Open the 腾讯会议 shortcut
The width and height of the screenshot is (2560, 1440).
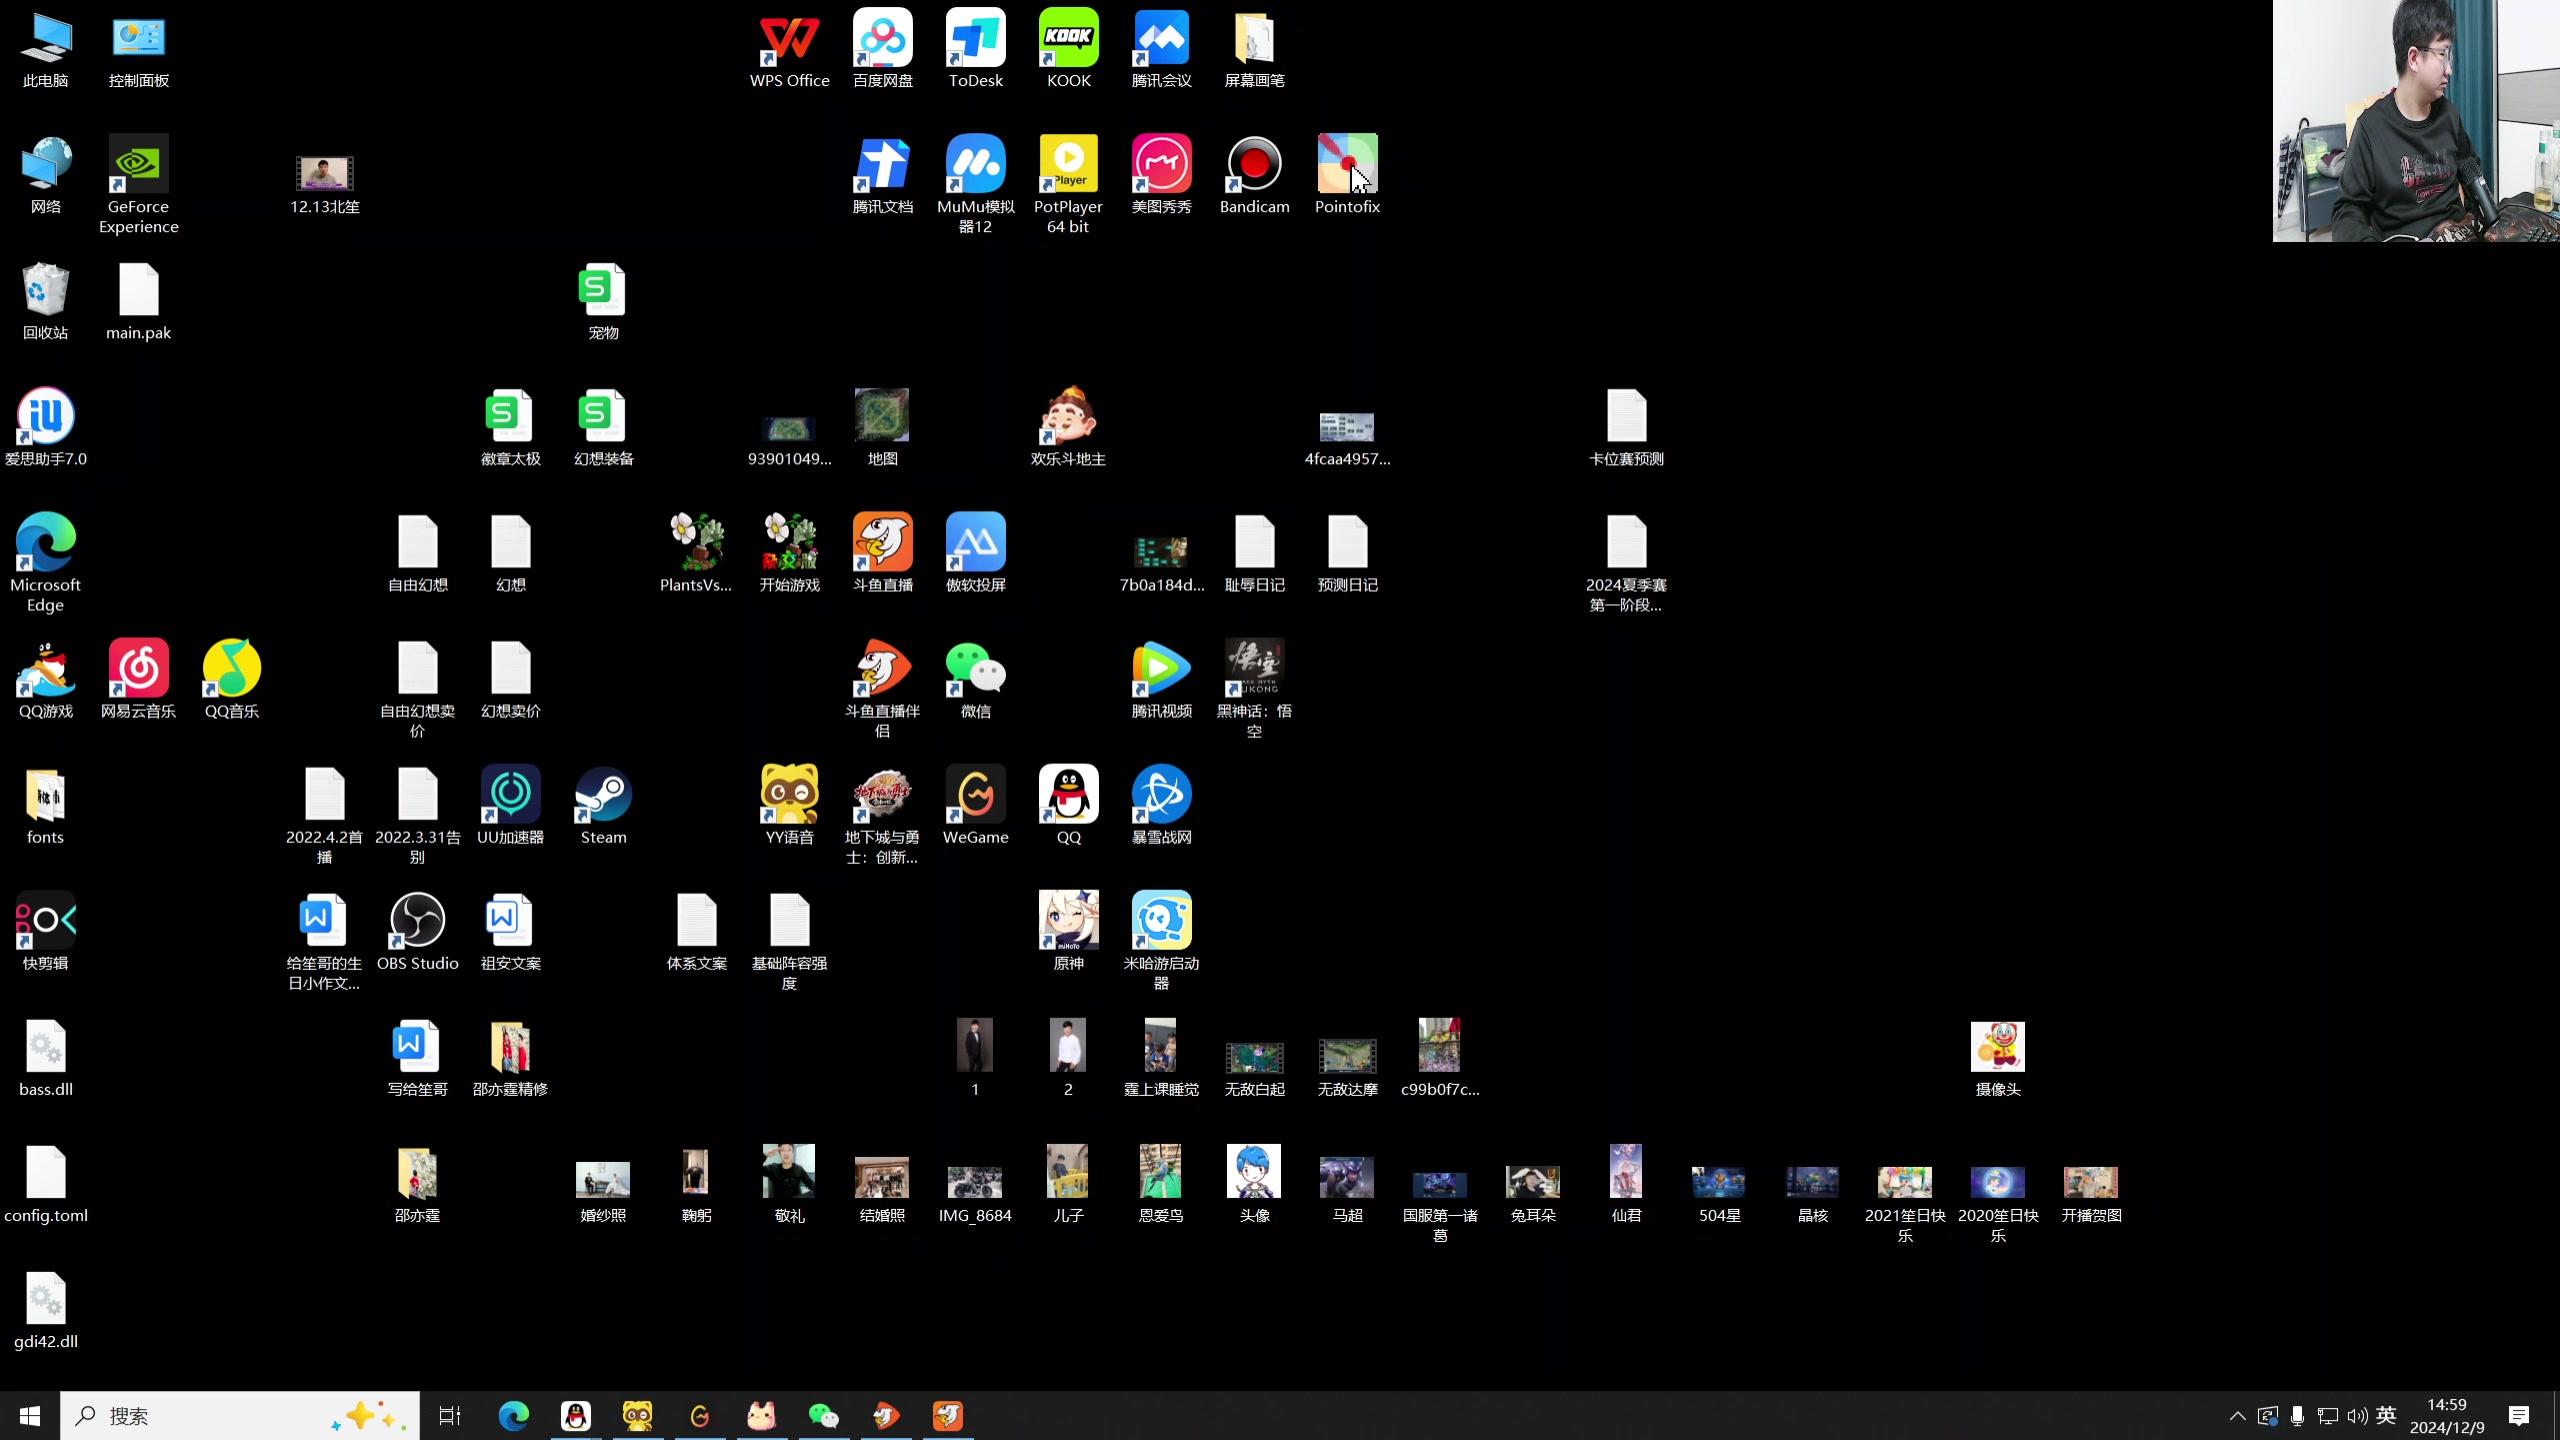point(1161,48)
